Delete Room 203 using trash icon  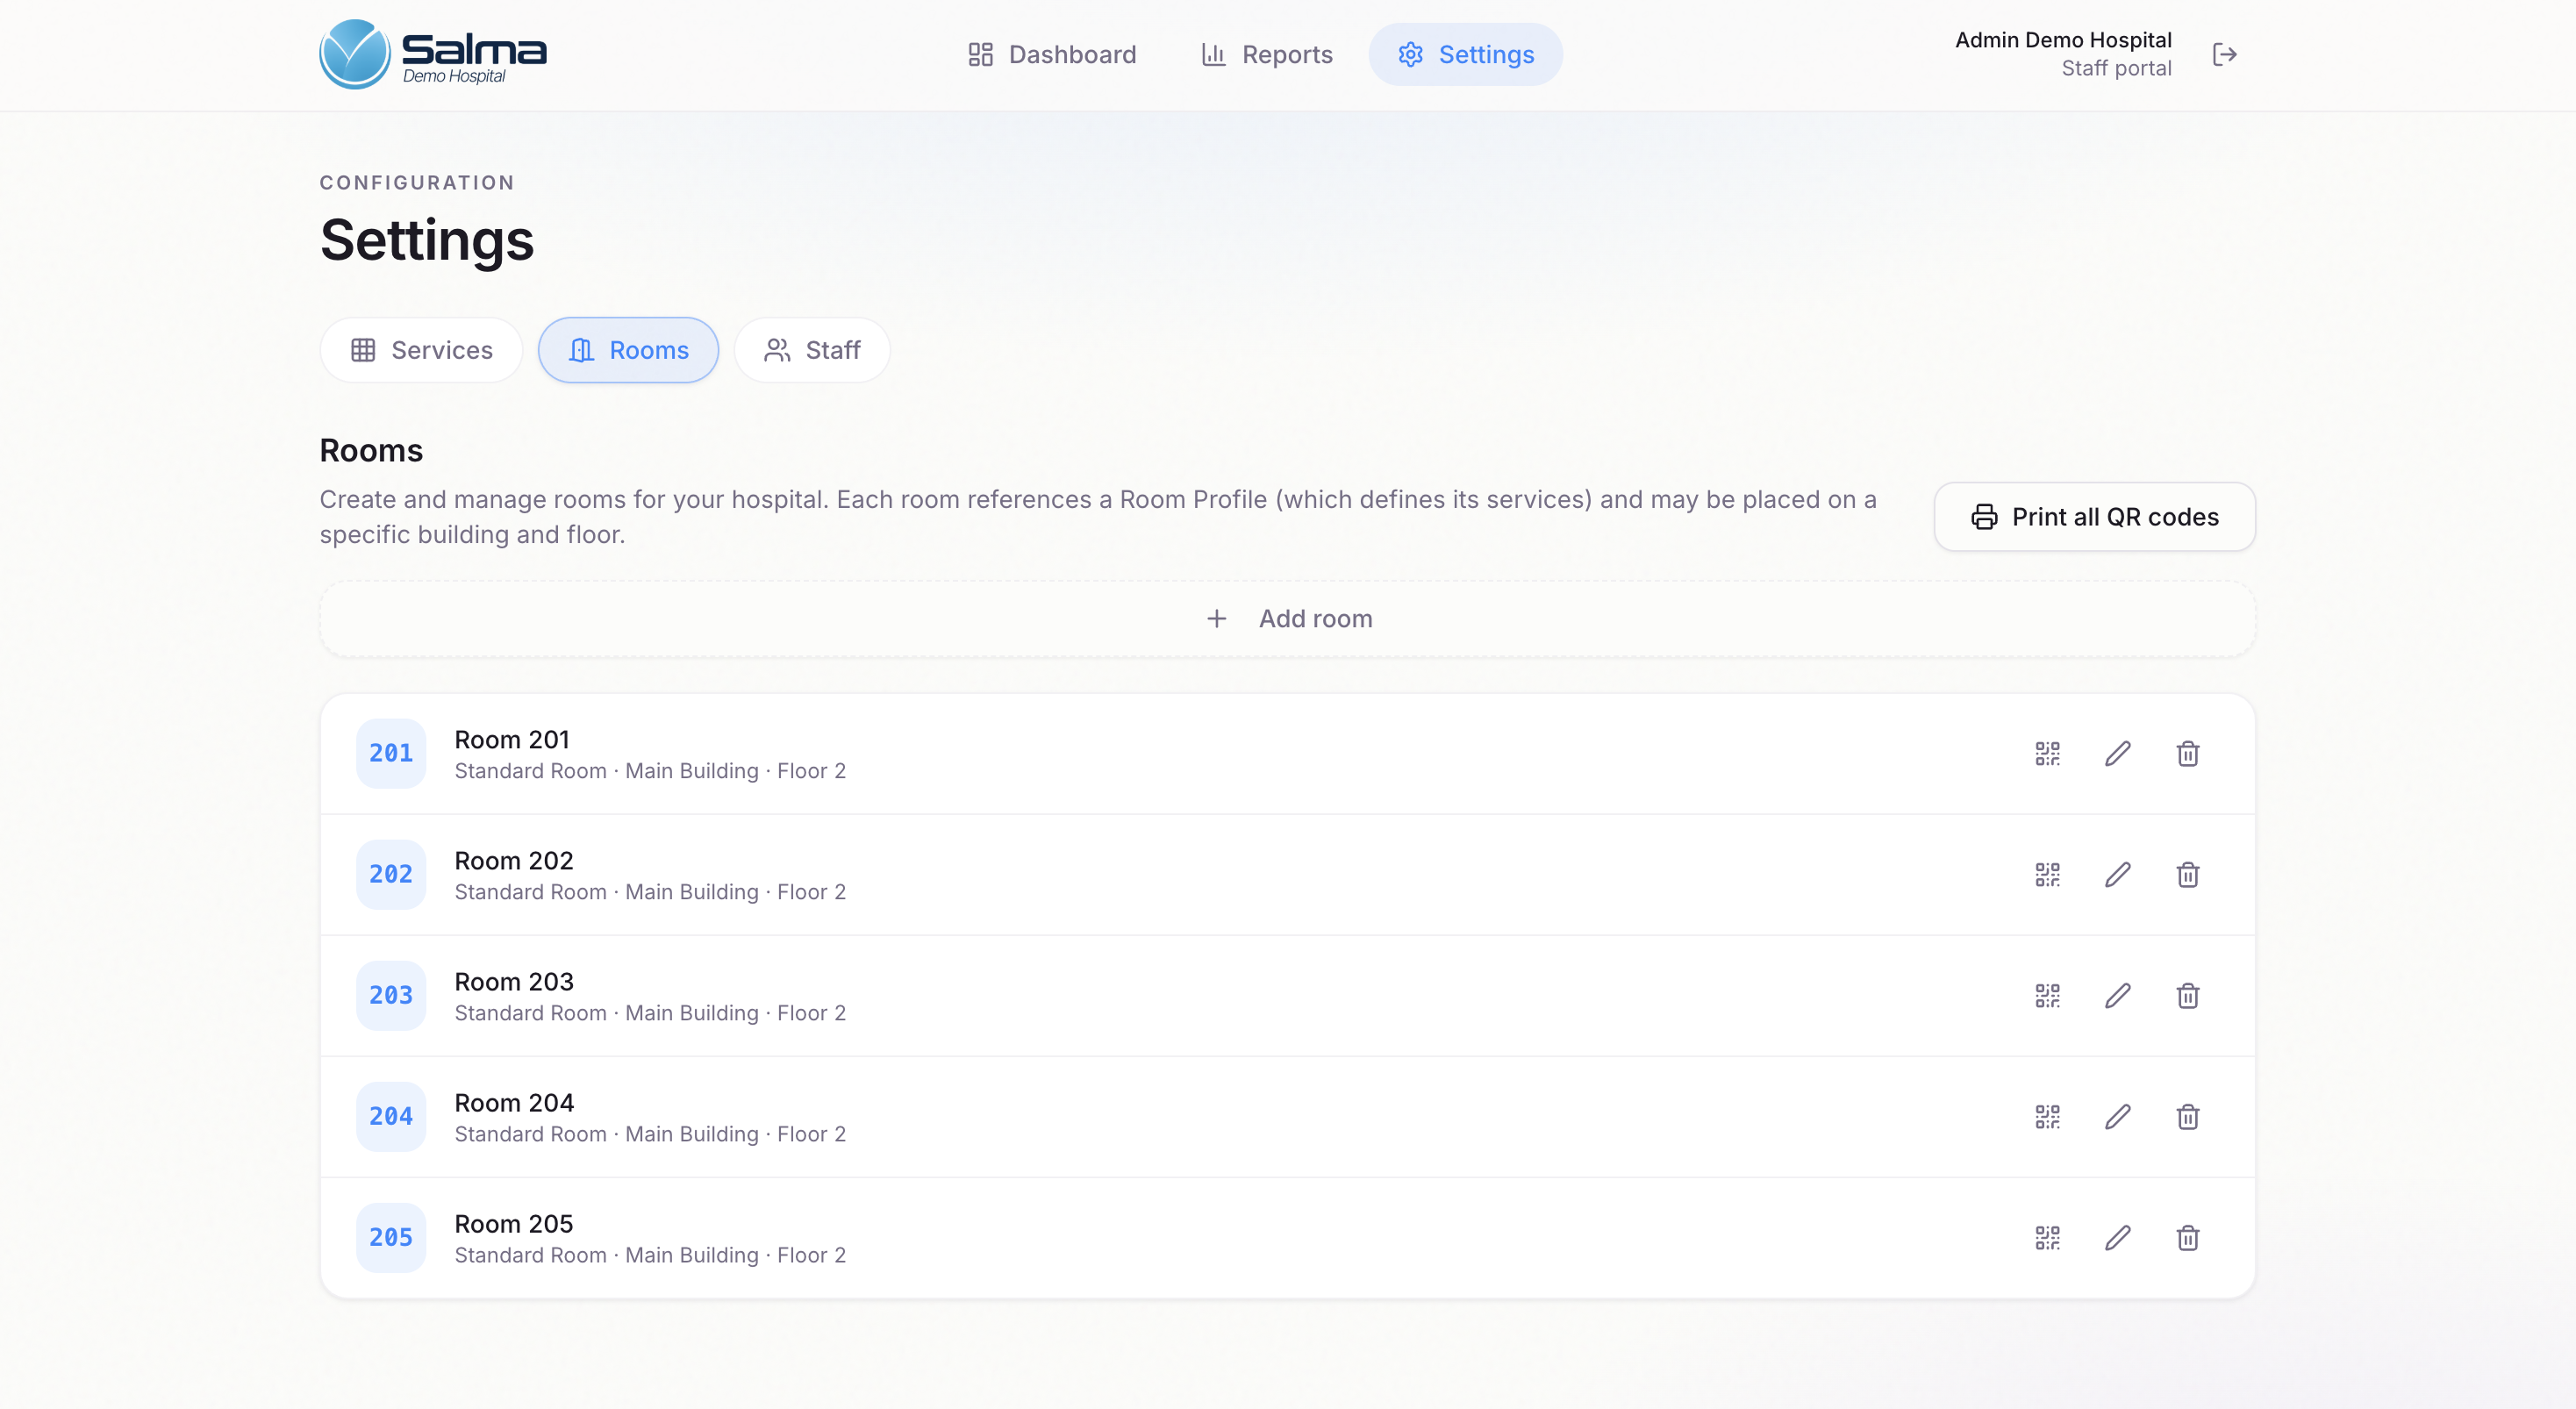point(2187,995)
